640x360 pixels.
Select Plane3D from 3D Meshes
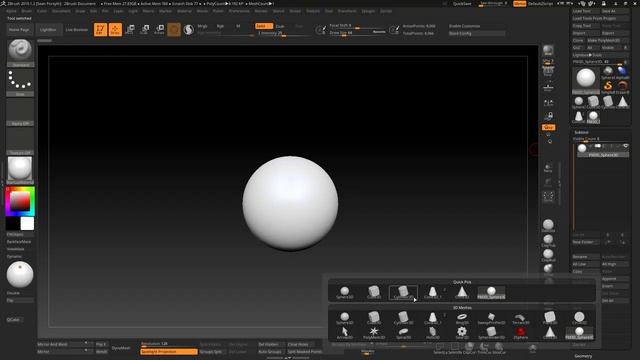pyautogui.click(x=549, y=318)
